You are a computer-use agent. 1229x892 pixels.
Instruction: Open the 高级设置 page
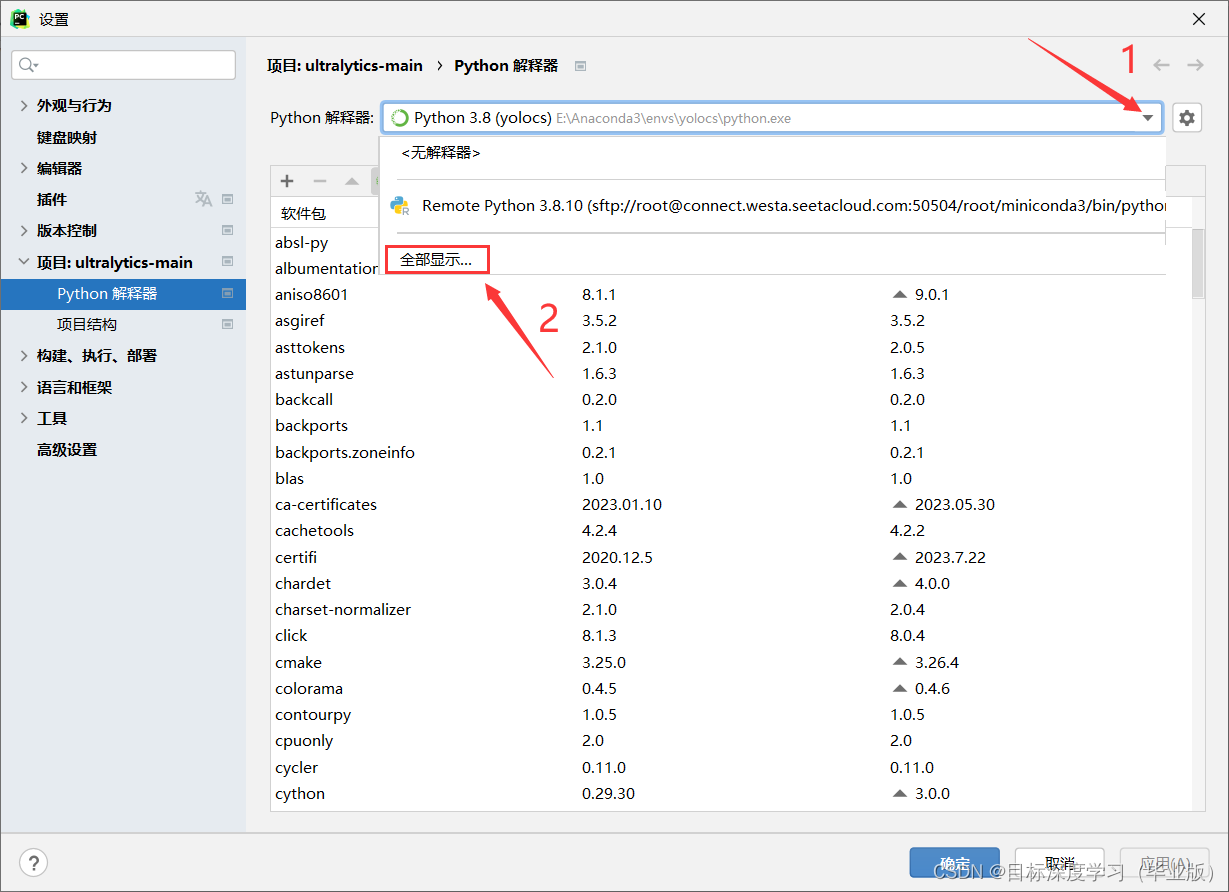pyautogui.click(x=67, y=449)
